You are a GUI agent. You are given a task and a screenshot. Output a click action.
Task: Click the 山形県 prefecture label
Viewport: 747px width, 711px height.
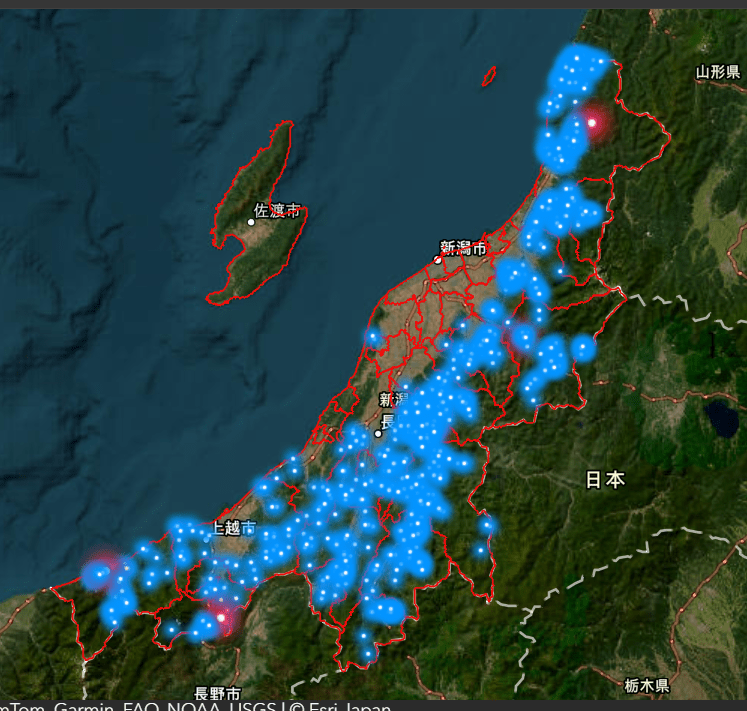(x=718, y=72)
